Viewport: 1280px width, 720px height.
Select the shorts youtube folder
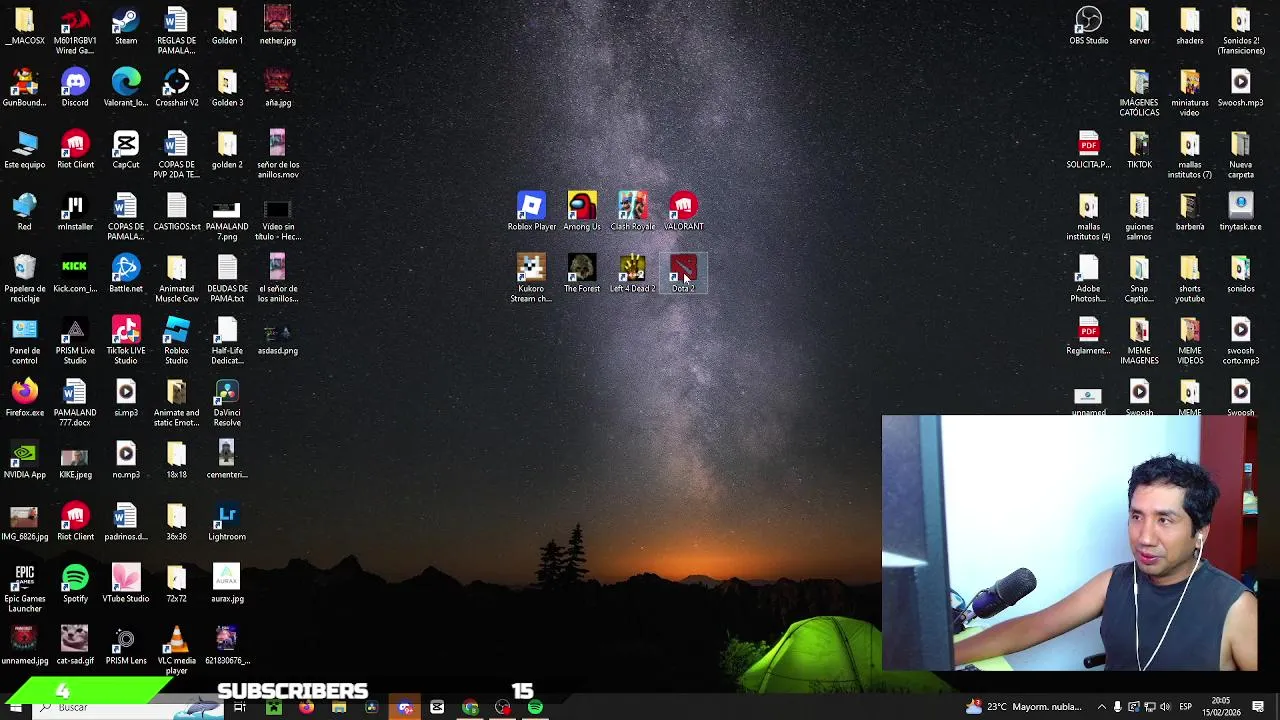click(1190, 279)
